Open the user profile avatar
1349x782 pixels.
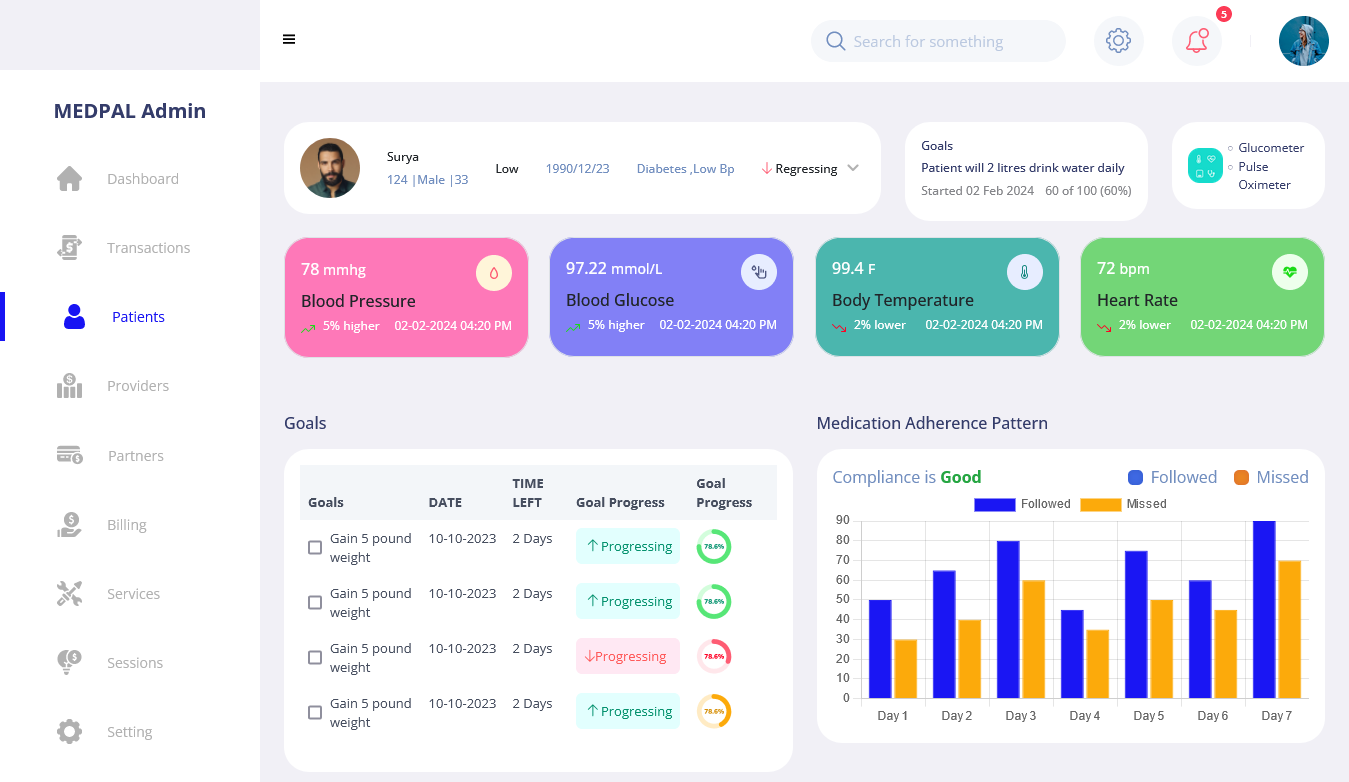(1304, 41)
